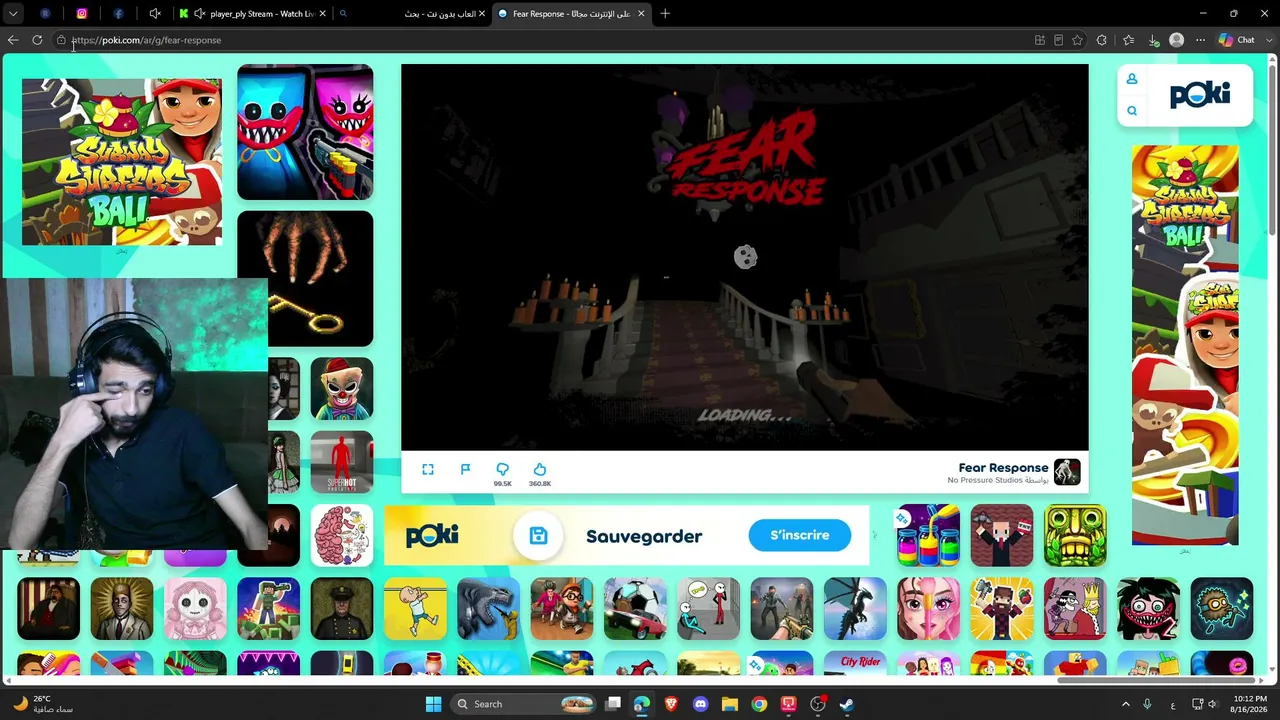
Task: Enter fullscreen mode for Fear Response
Action: click(x=428, y=470)
